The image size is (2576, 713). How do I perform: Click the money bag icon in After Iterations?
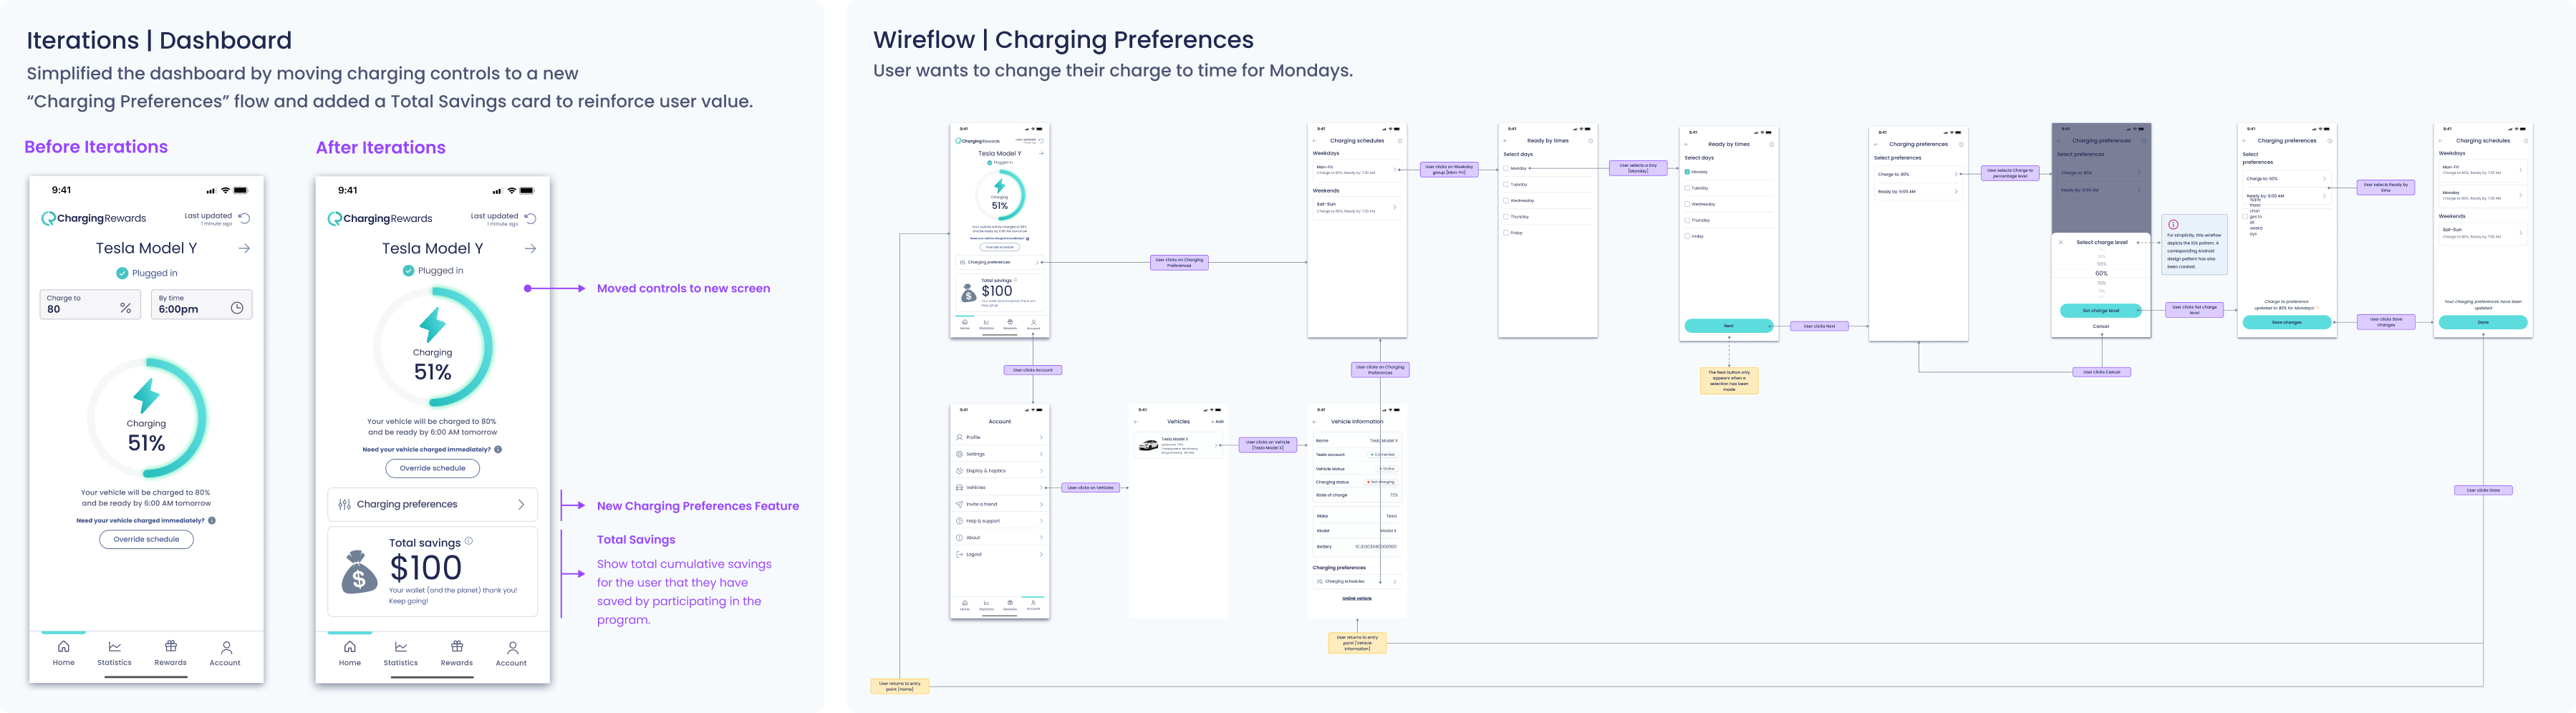click(359, 572)
